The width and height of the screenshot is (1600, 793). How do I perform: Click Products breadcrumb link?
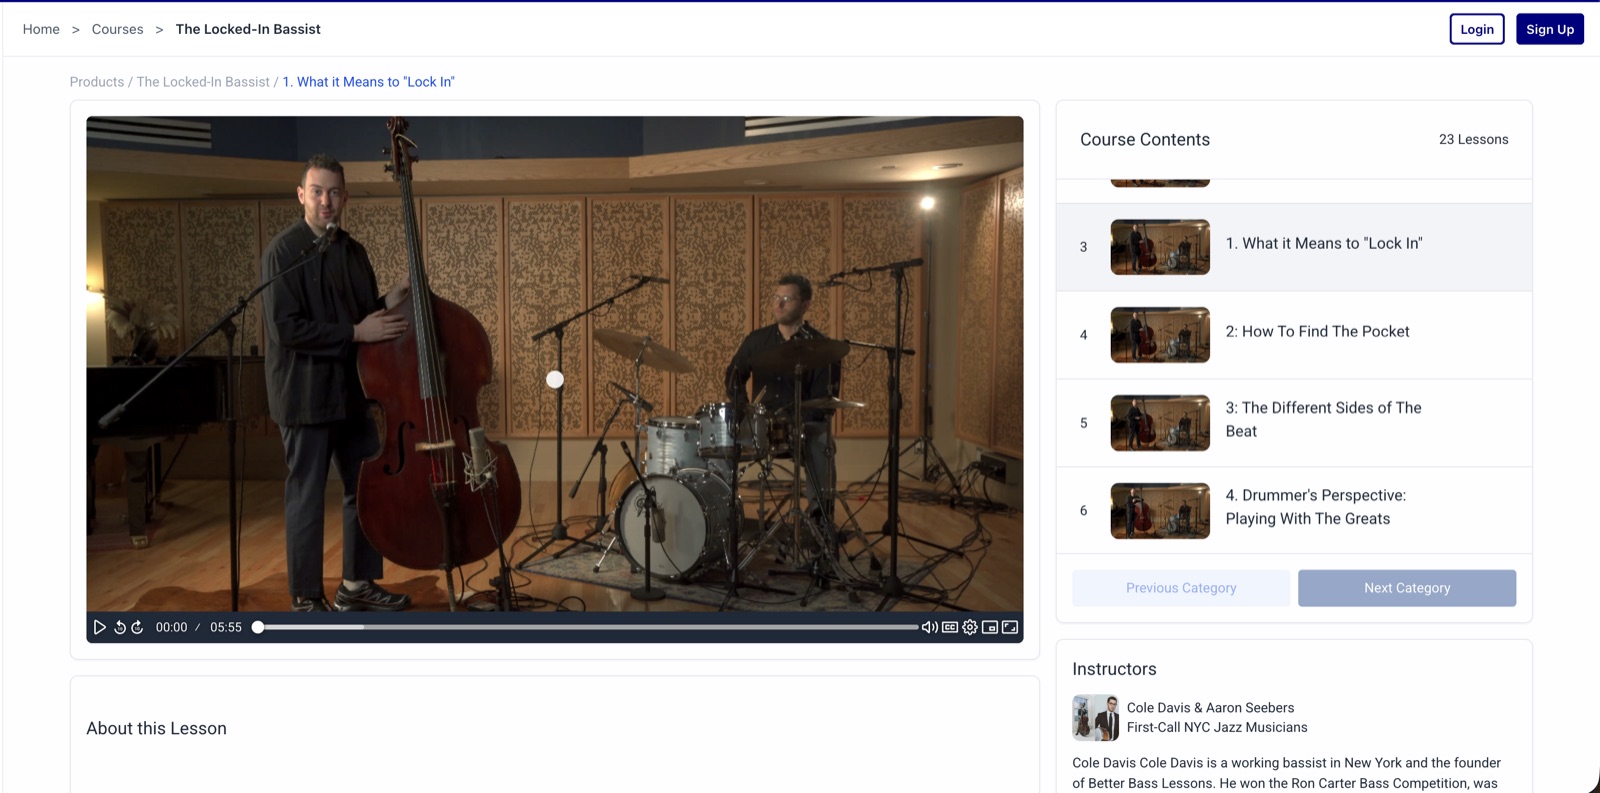tap(97, 82)
